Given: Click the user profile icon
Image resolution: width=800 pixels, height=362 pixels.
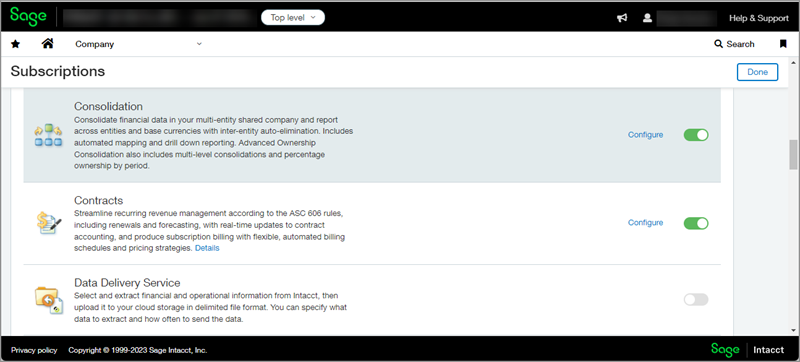Looking at the screenshot, I should tap(647, 18).
